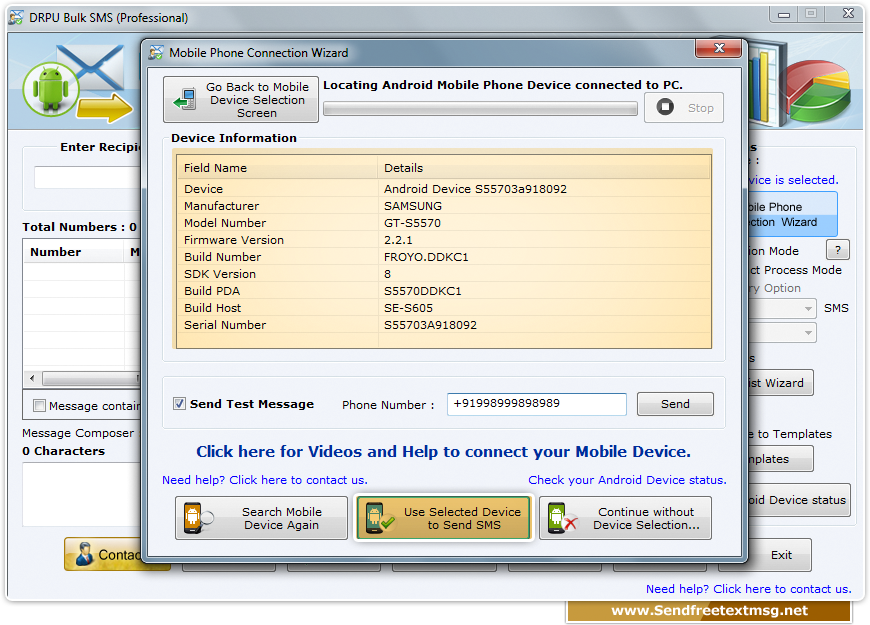This screenshot has width=870, height=625.
Task: Click the Android robot logo in main window
Action: coord(51,89)
